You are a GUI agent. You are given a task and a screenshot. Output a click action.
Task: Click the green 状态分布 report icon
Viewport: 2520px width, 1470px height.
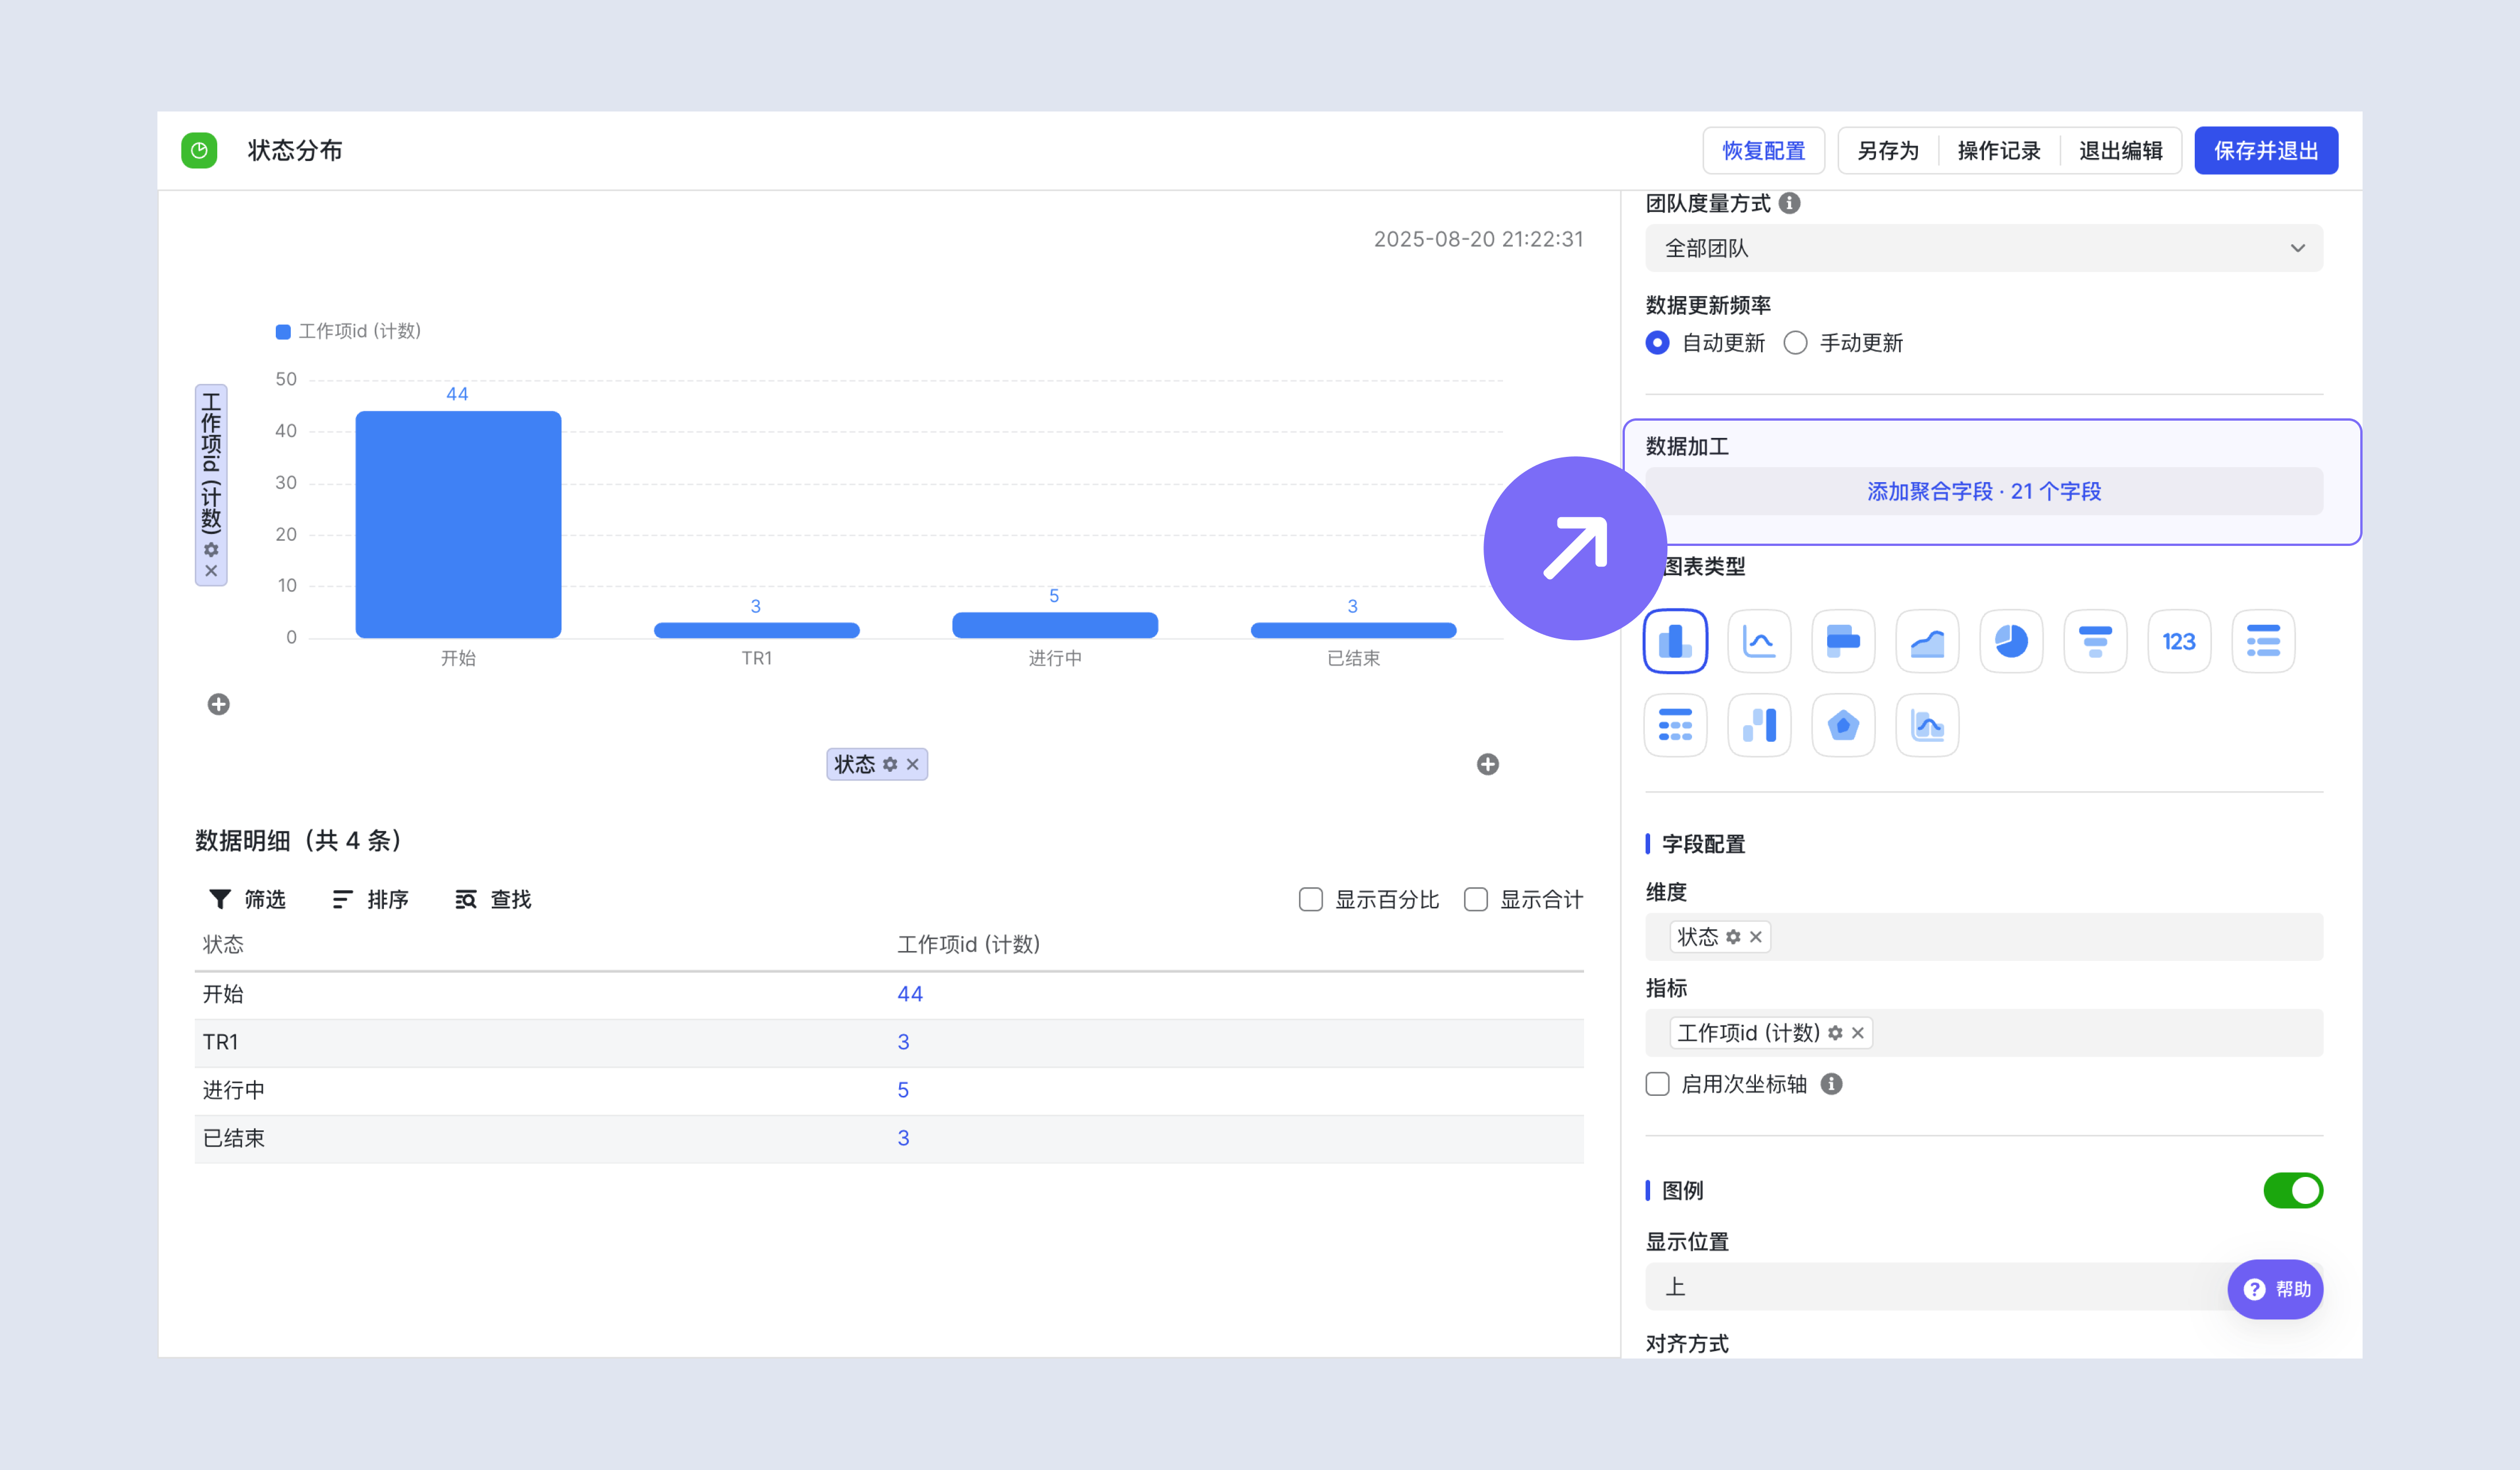pos(199,150)
